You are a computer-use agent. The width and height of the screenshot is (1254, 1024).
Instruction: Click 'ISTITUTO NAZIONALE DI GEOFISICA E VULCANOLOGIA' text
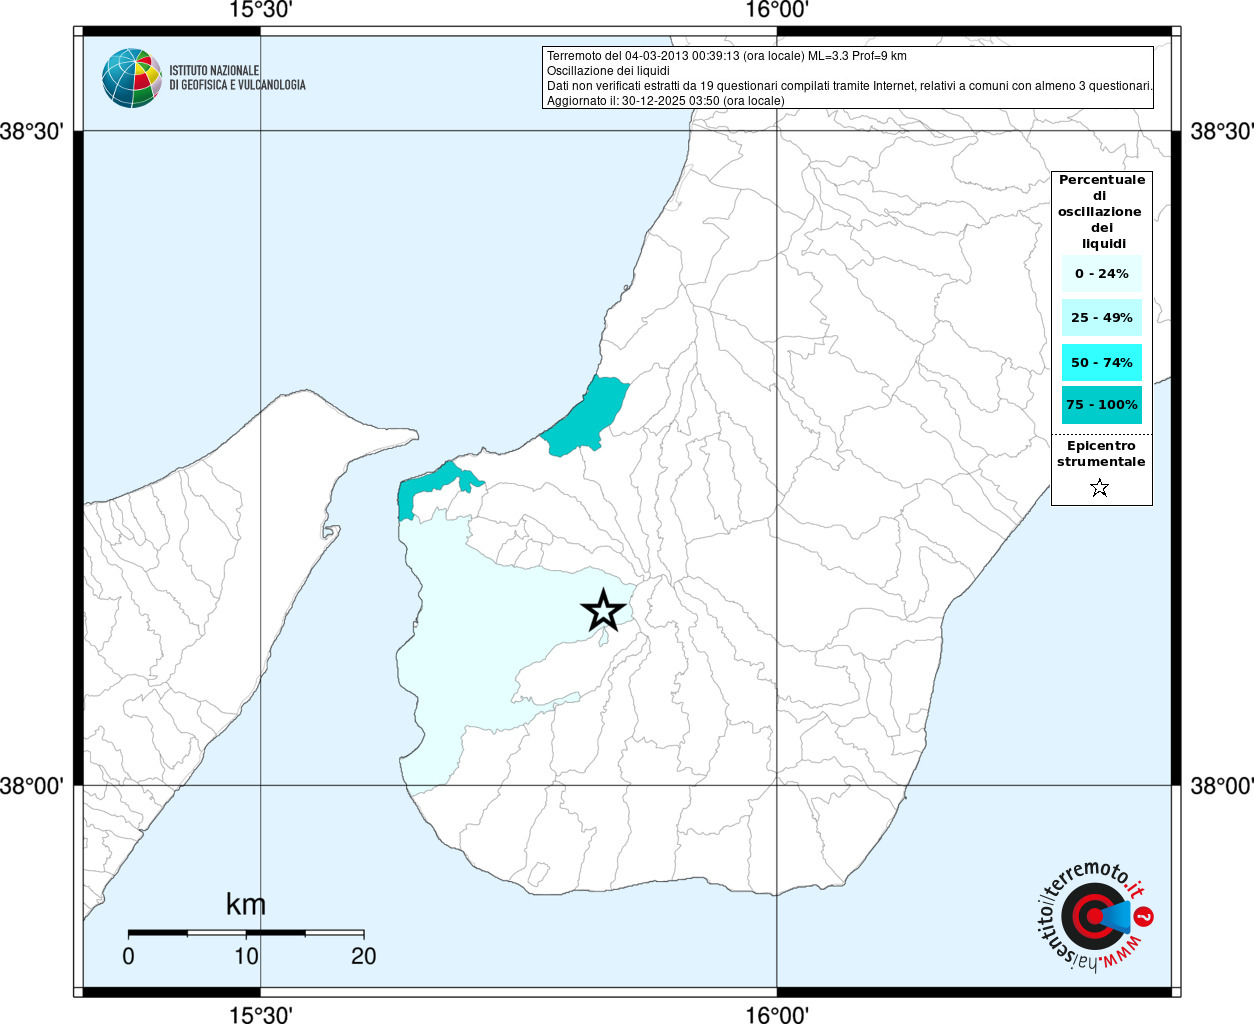[x=237, y=78]
